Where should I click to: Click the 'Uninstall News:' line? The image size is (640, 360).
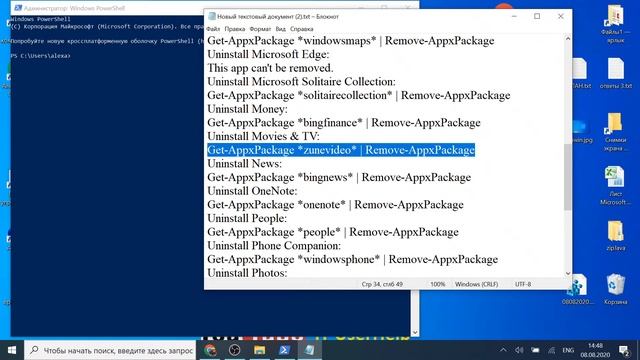(244, 164)
